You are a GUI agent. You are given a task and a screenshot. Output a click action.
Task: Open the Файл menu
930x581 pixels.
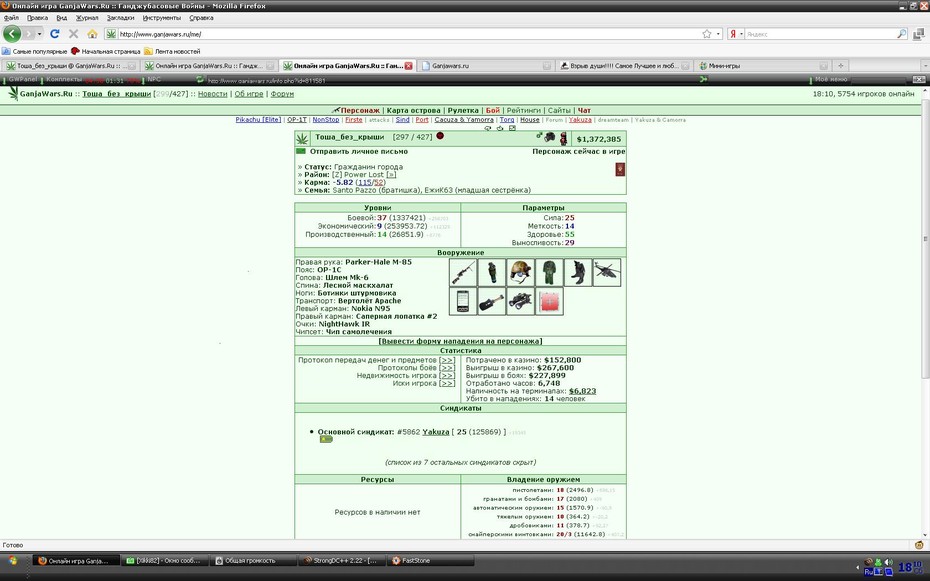(11, 18)
